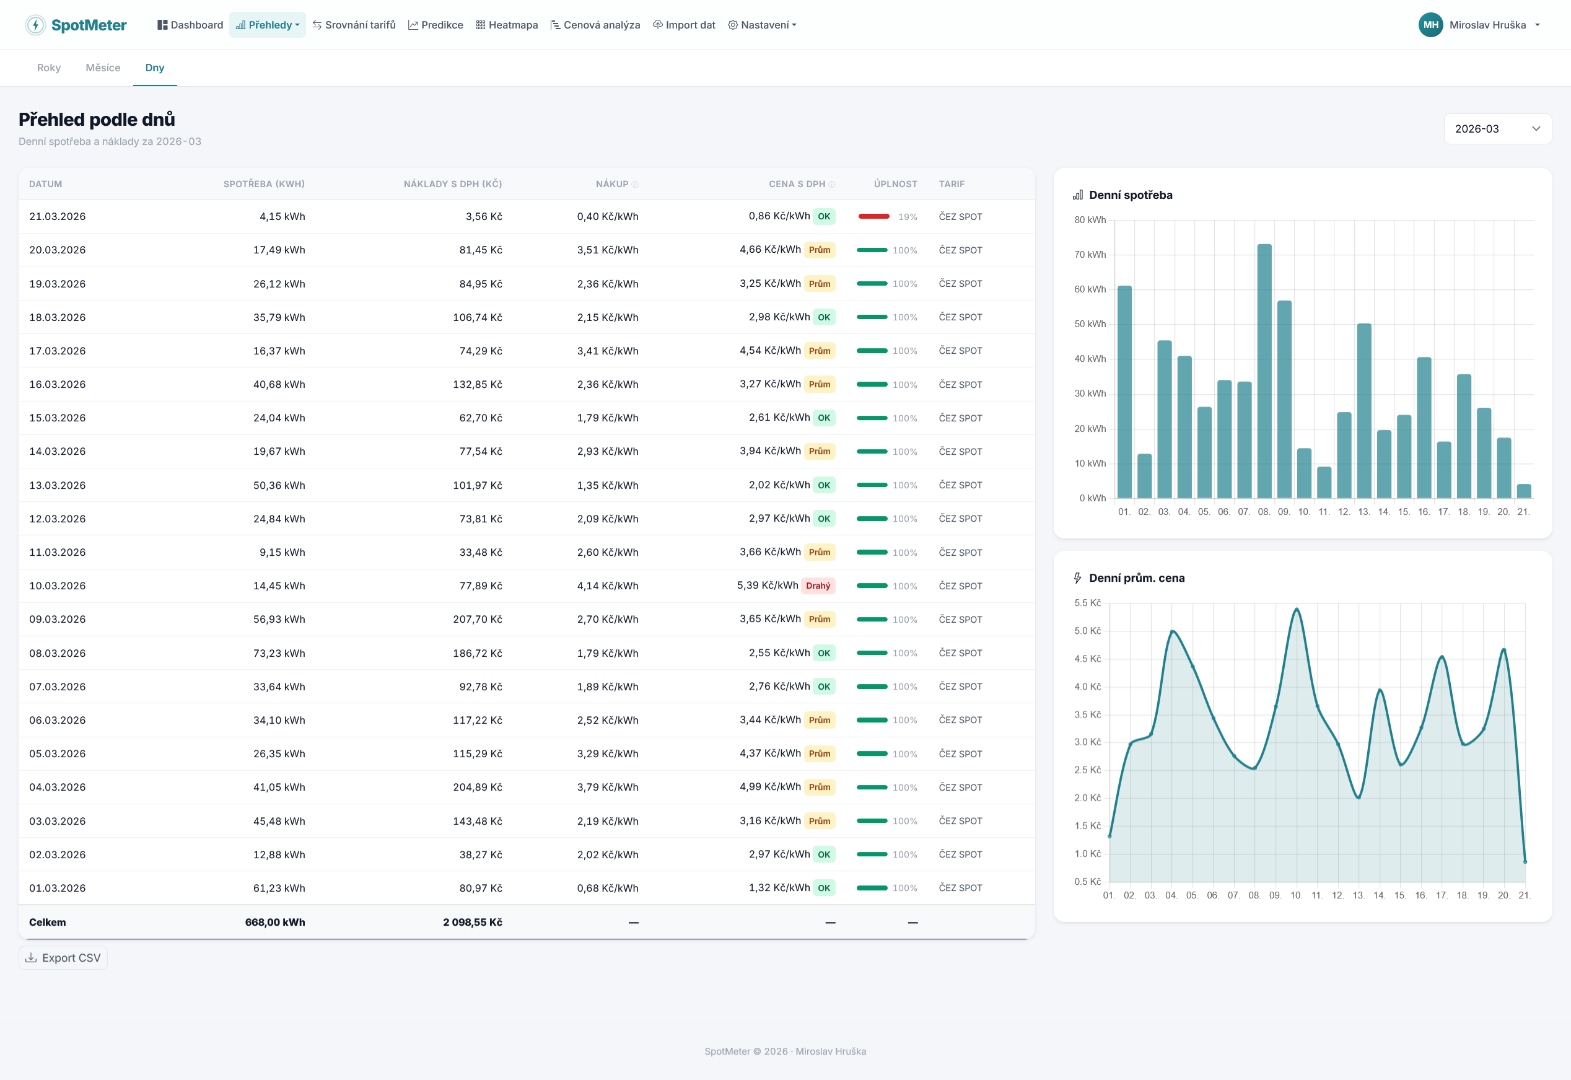1571x1080 pixels.
Task: Click the Dashboard grid icon
Action: tap(162, 25)
